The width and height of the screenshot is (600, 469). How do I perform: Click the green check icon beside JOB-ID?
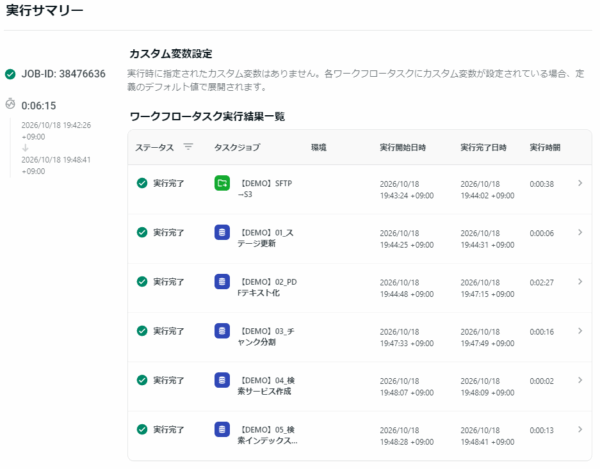coord(10,74)
